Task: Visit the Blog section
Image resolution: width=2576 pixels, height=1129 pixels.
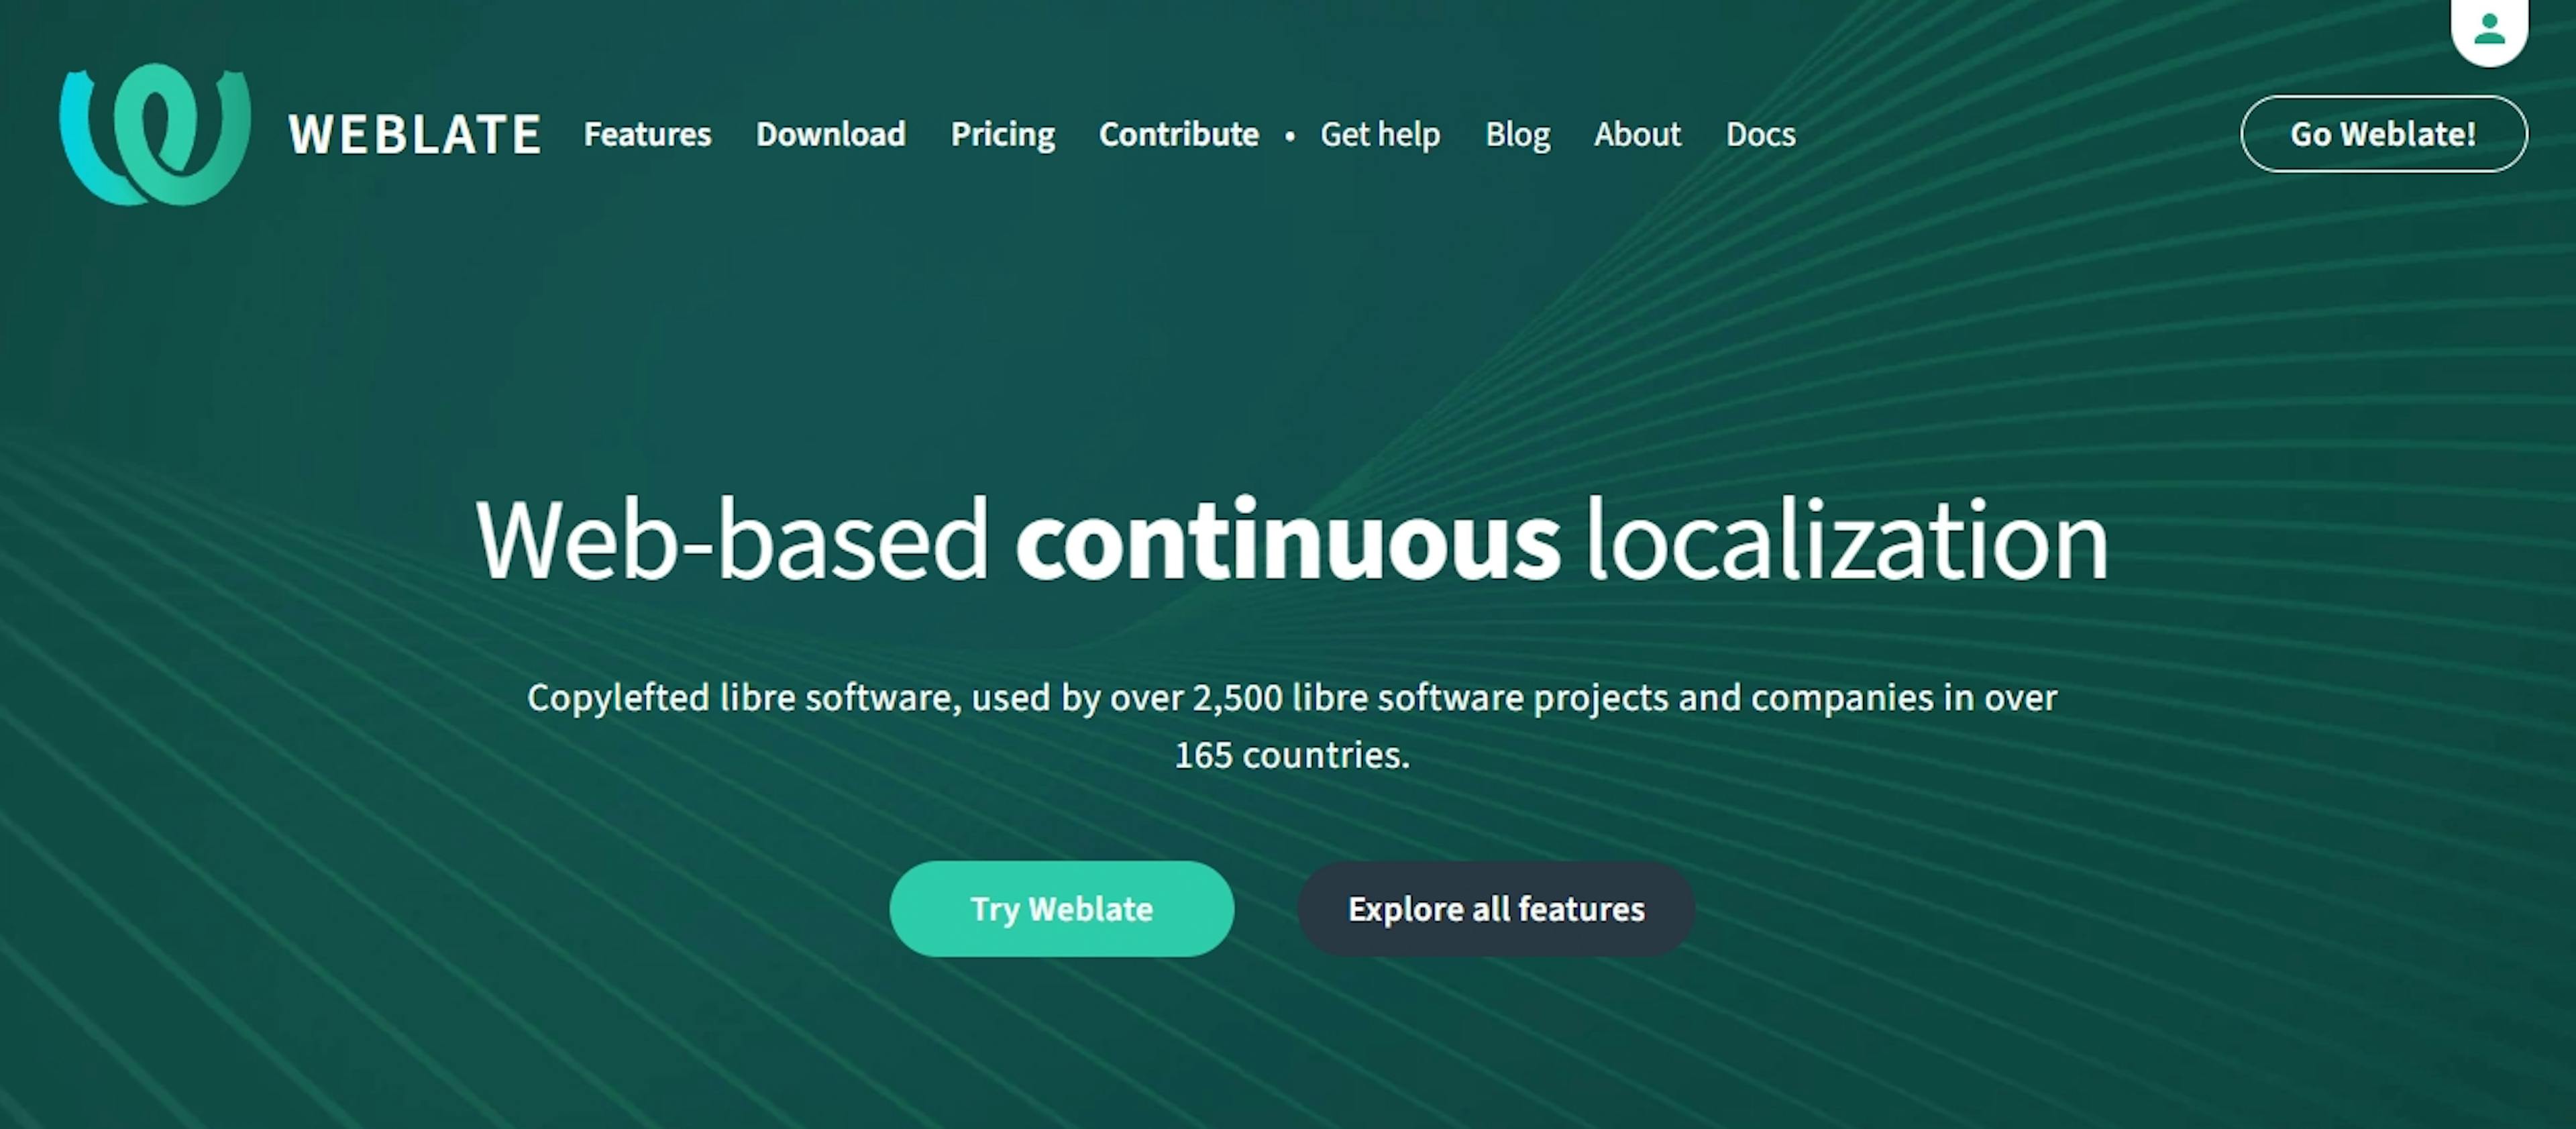Action: pyautogui.click(x=1517, y=134)
